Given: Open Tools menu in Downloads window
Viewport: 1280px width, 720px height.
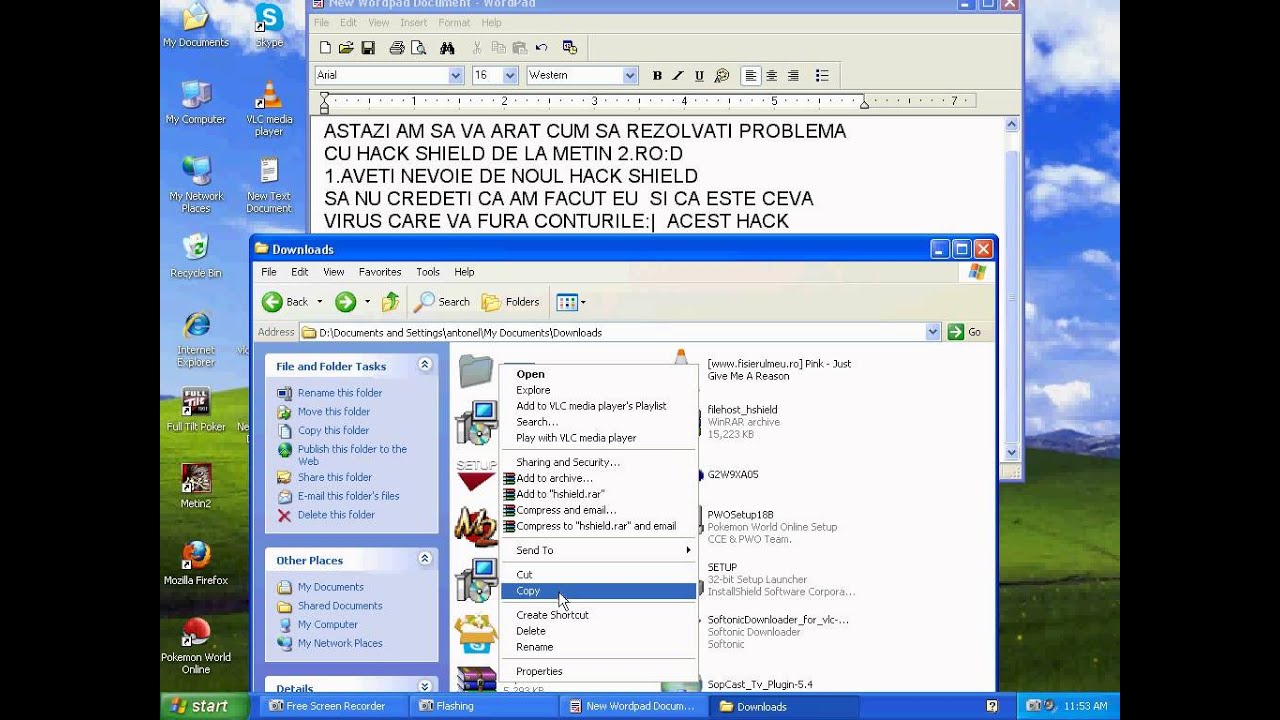Looking at the screenshot, I should [428, 272].
